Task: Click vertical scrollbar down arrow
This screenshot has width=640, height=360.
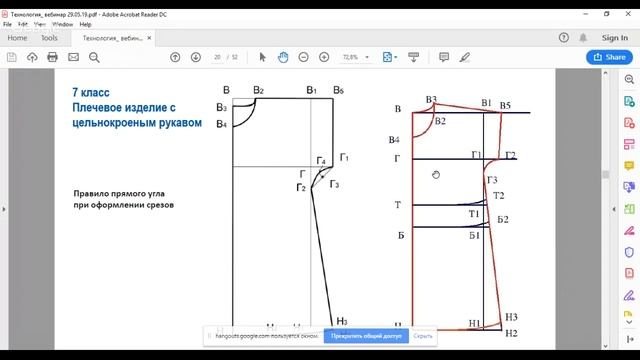Action: [x=605, y=346]
